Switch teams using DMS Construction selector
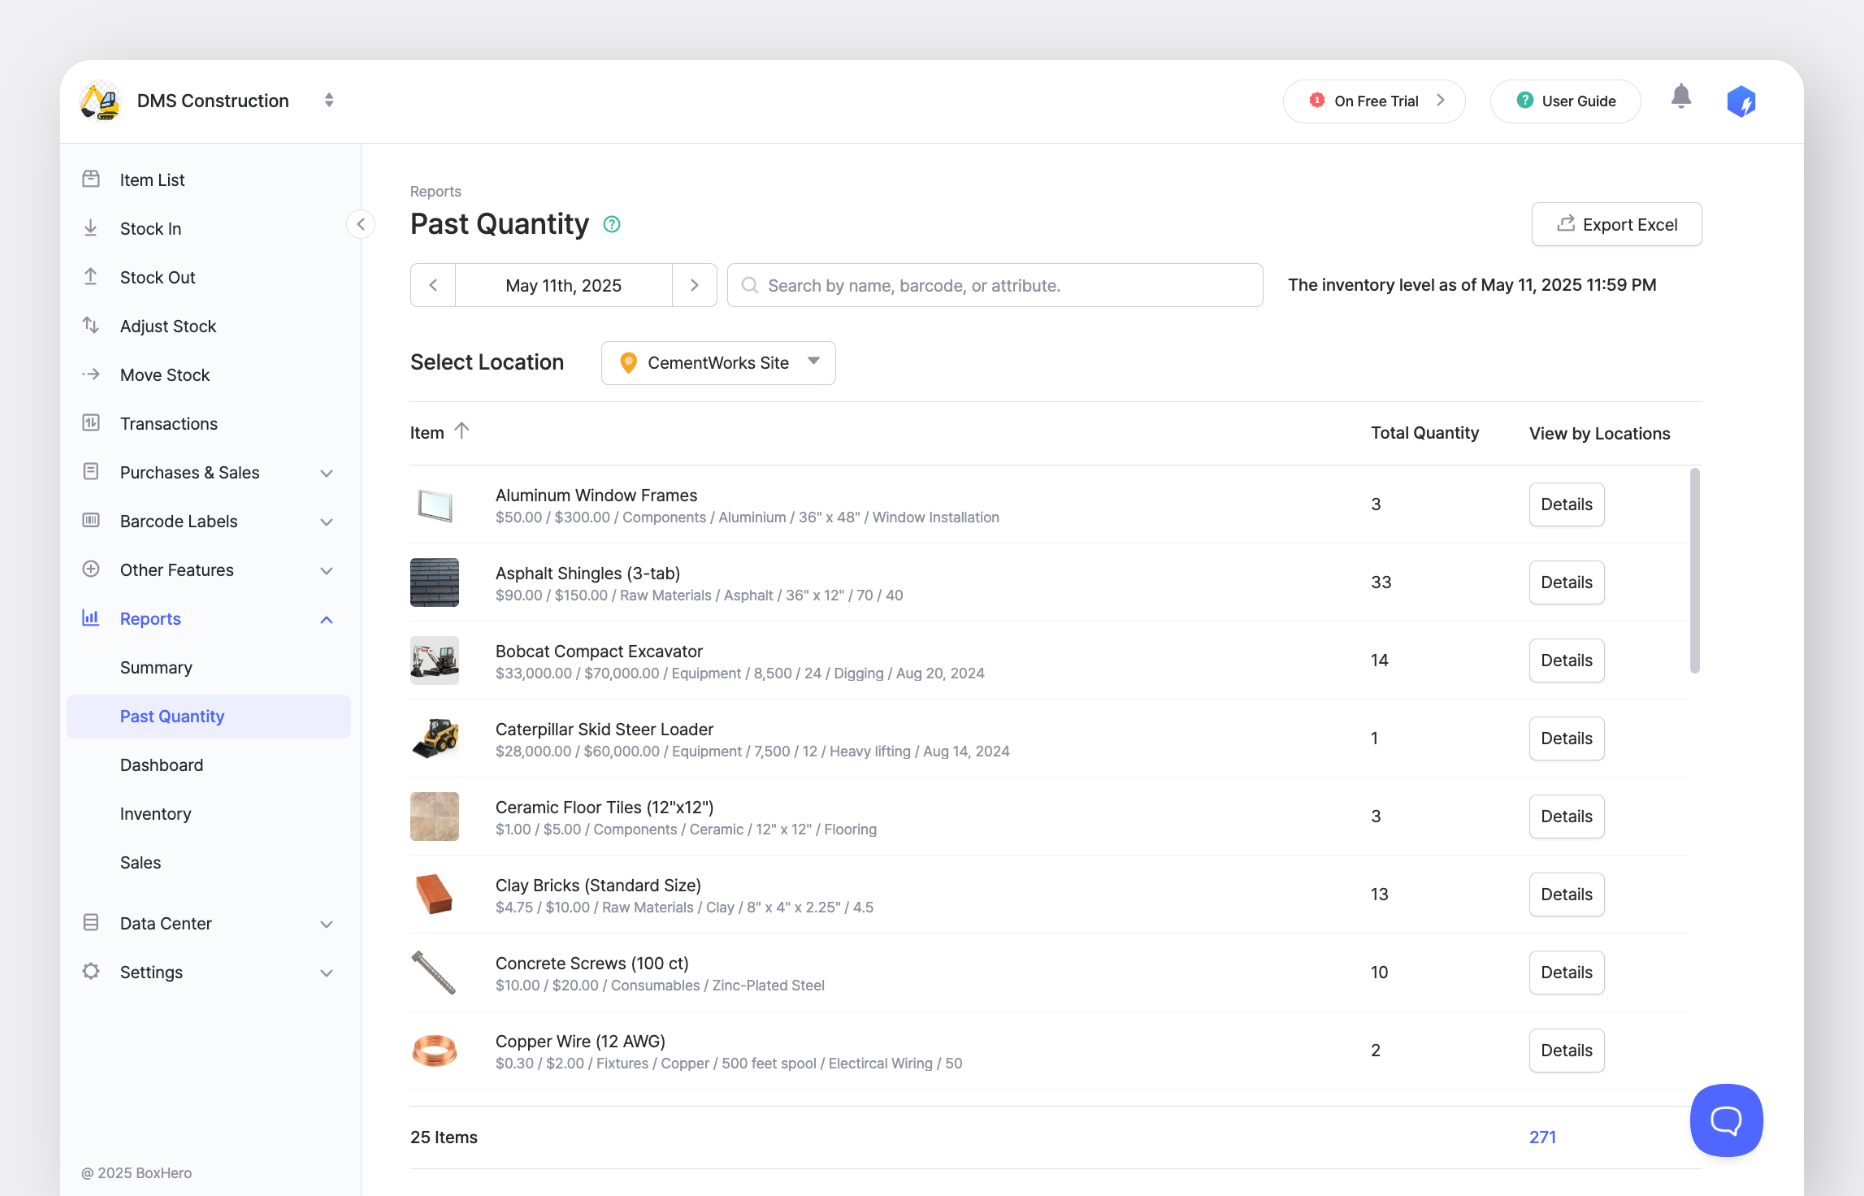Image resolution: width=1864 pixels, height=1196 pixels. point(329,100)
